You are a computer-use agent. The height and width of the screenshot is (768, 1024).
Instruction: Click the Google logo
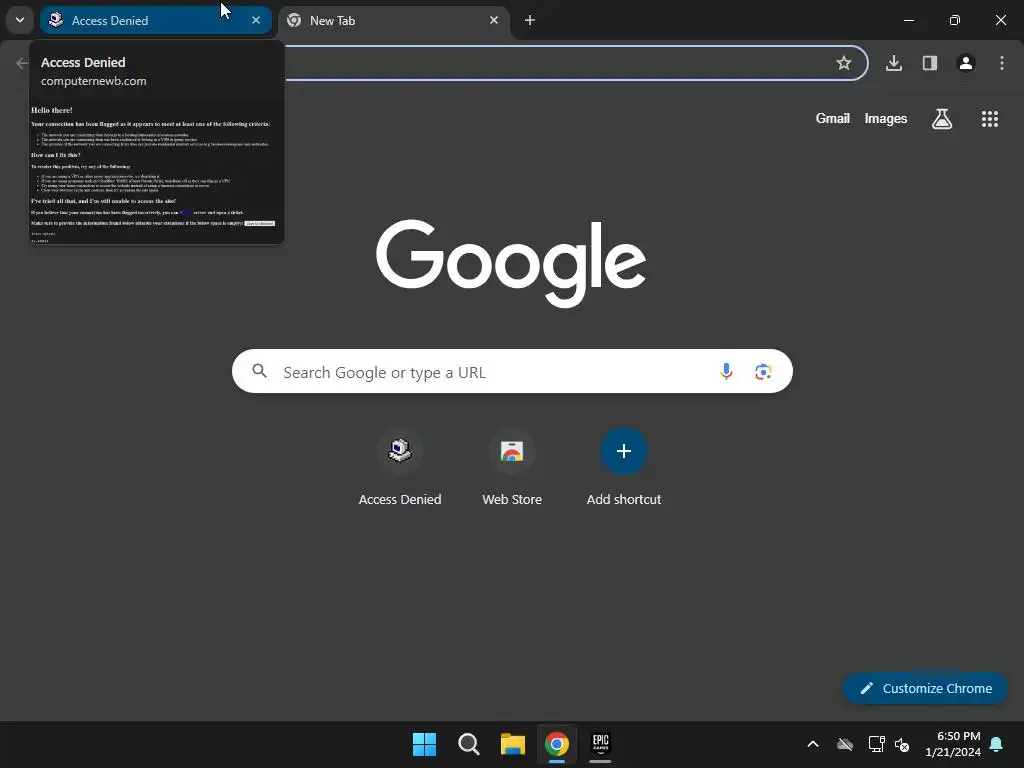511,263
